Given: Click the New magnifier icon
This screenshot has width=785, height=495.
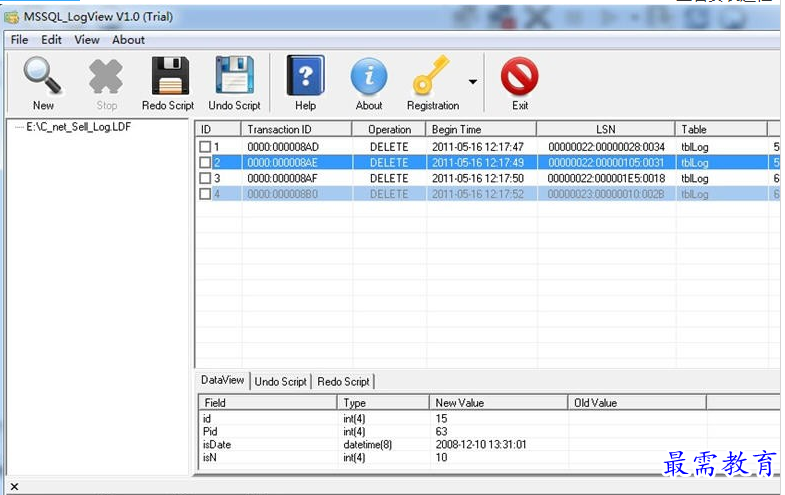Looking at the screenshot, I should point(42,76).
